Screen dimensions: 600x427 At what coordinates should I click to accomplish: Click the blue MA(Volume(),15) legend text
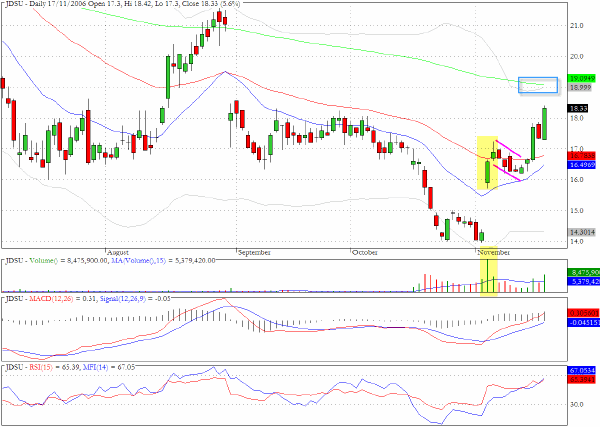click(139, 261)
